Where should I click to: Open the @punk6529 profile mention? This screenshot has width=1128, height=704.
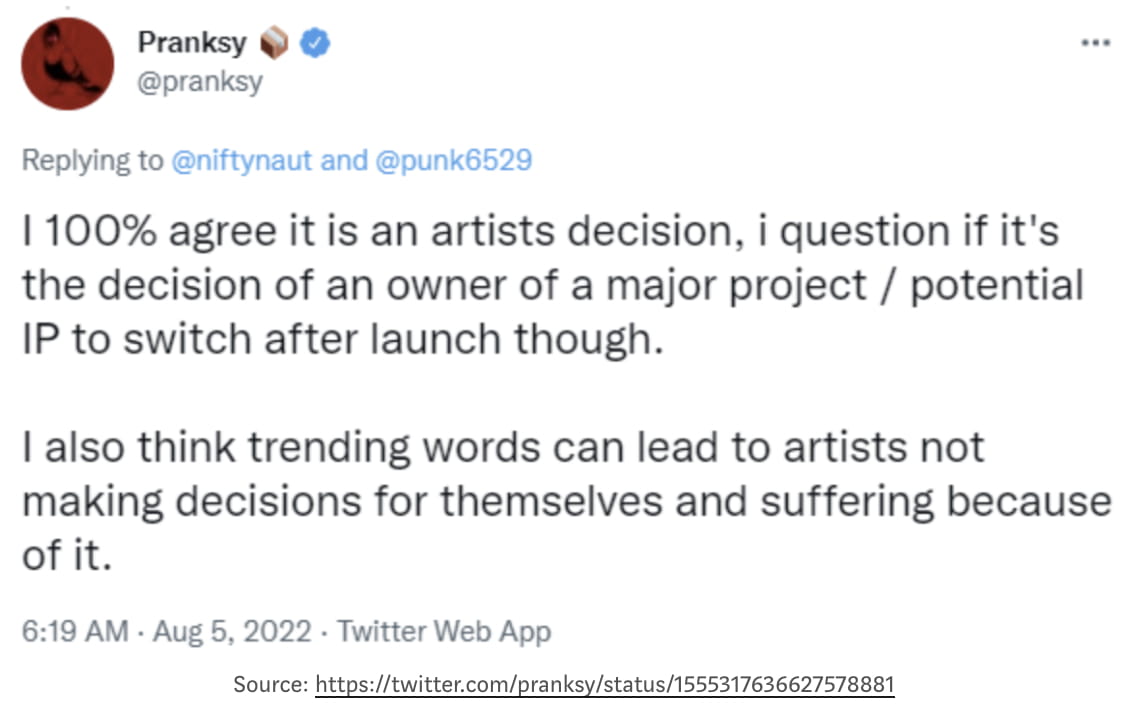(453, 160)
